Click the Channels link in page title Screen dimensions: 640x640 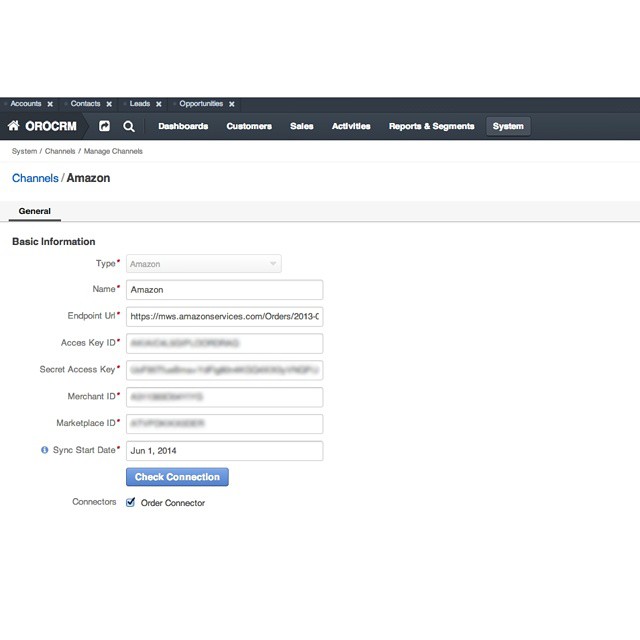click(35, 178)
